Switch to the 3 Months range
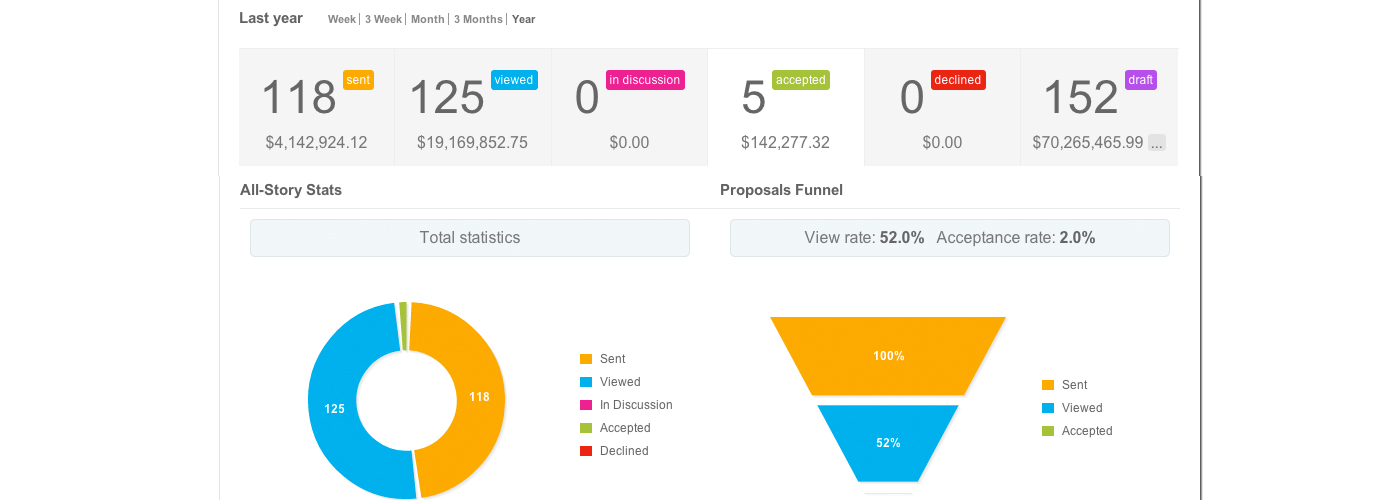 click(478, 19)
